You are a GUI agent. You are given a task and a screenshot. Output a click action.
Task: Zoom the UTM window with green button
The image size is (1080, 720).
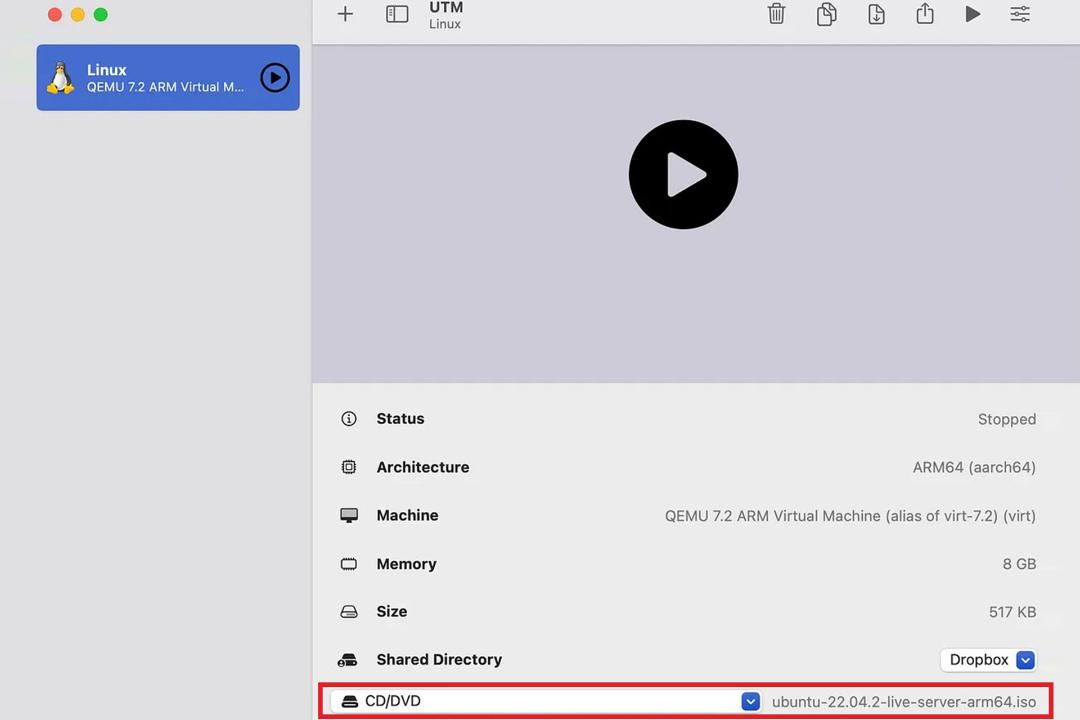click(101, 14)
